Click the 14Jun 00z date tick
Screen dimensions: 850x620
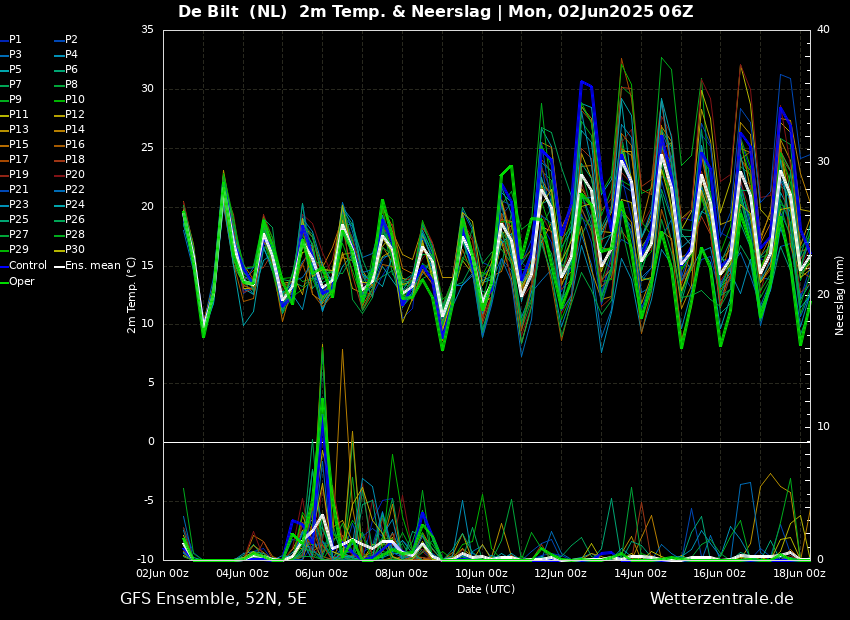pos(640,573)
